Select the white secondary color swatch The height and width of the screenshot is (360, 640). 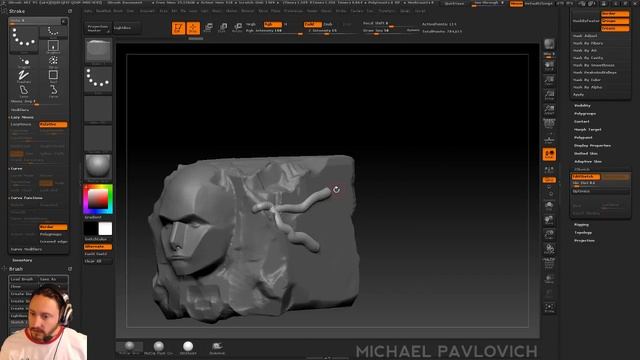click(x=105, y=229)
